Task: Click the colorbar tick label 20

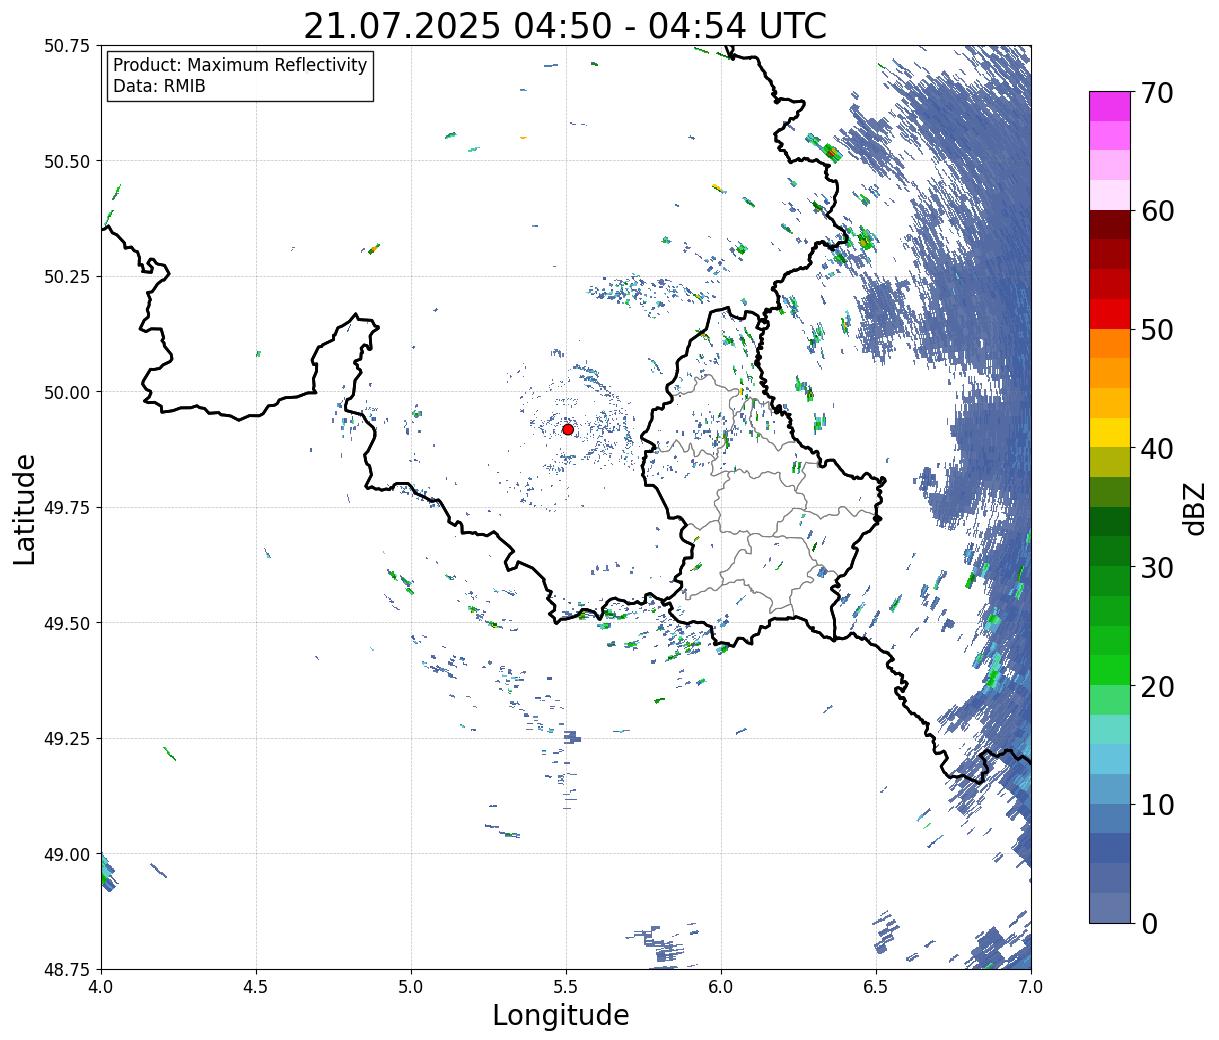Action: tap(1156, 686)
